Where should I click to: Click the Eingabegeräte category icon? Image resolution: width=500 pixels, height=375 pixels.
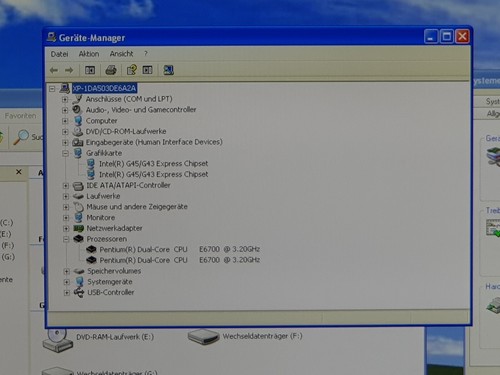point(78,142)
